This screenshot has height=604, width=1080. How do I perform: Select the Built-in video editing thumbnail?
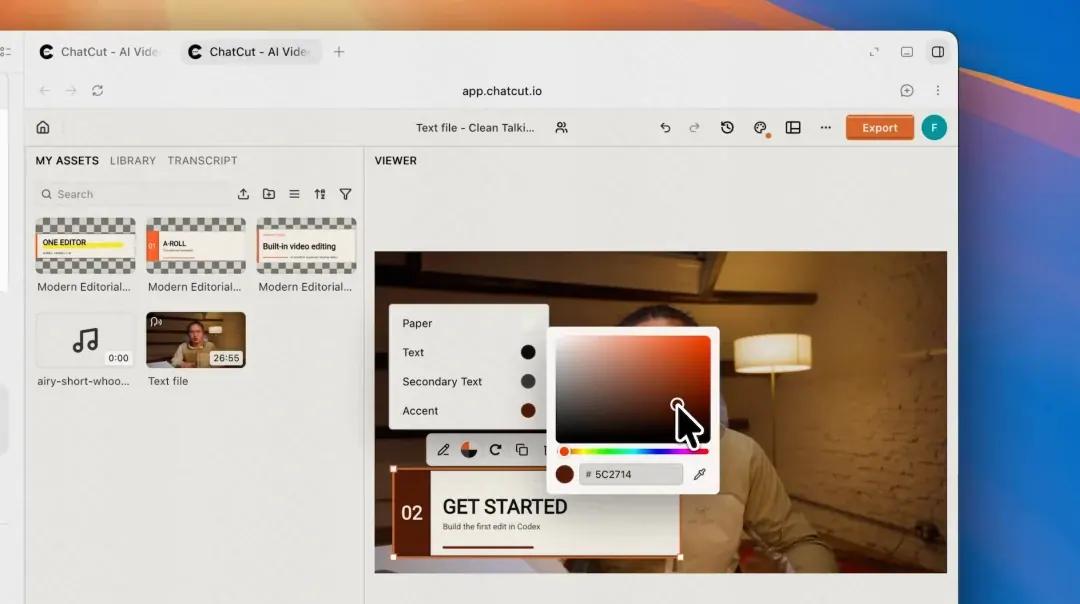[307, 246]
